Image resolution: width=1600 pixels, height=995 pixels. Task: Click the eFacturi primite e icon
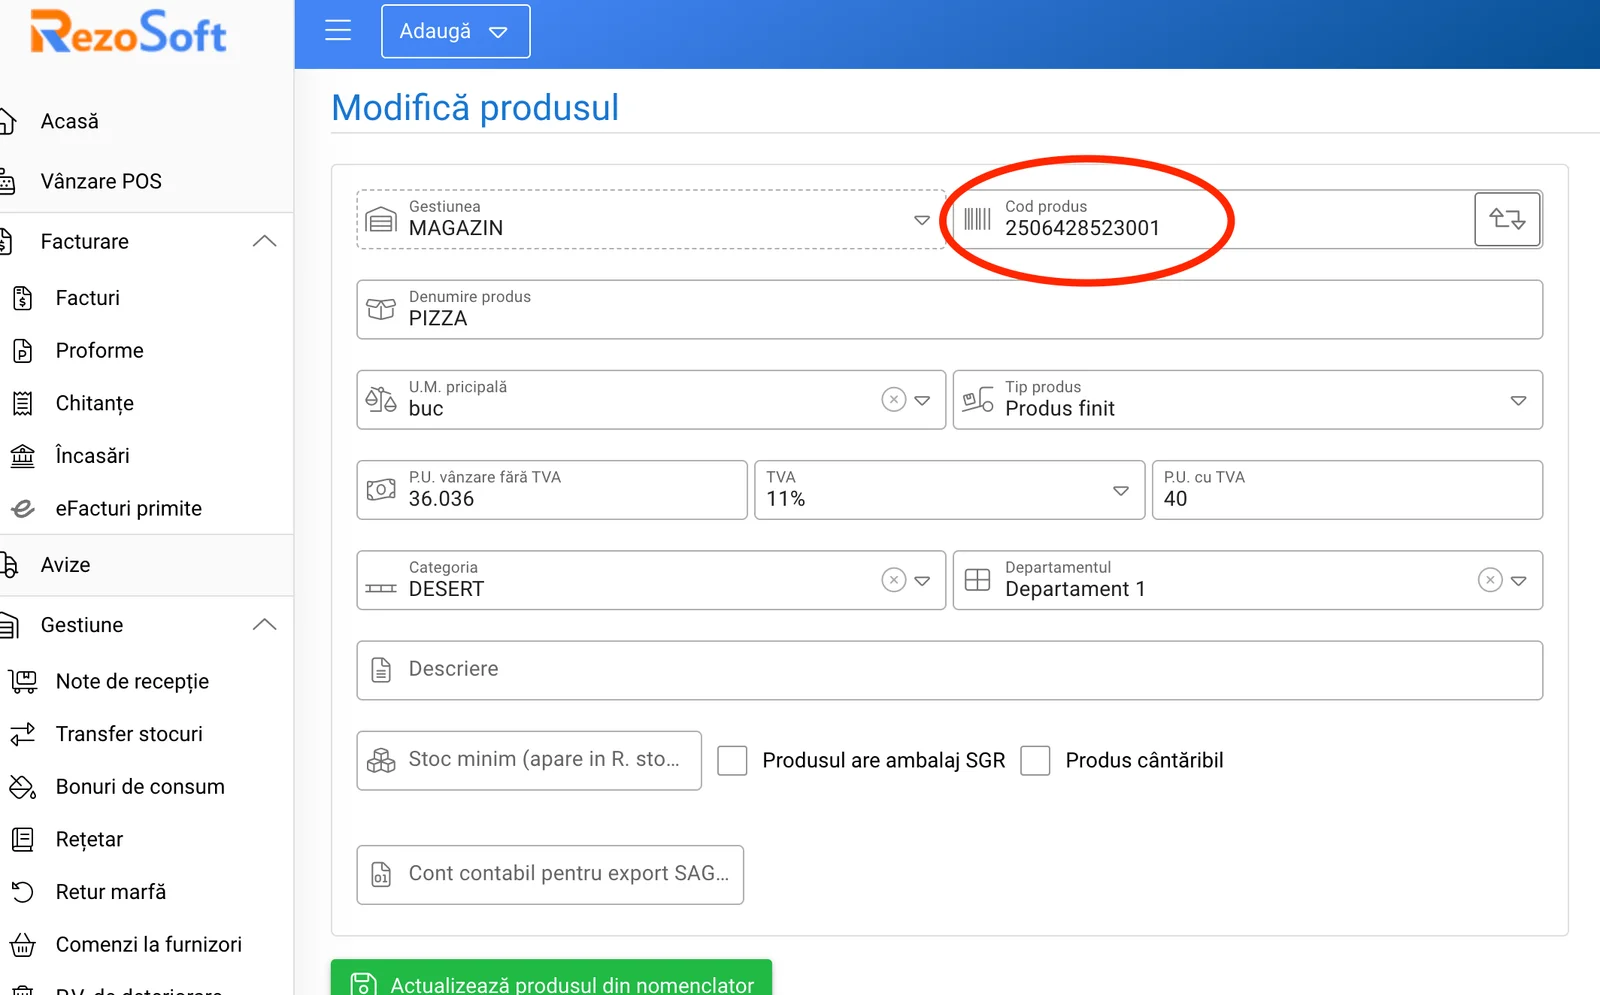22,509
